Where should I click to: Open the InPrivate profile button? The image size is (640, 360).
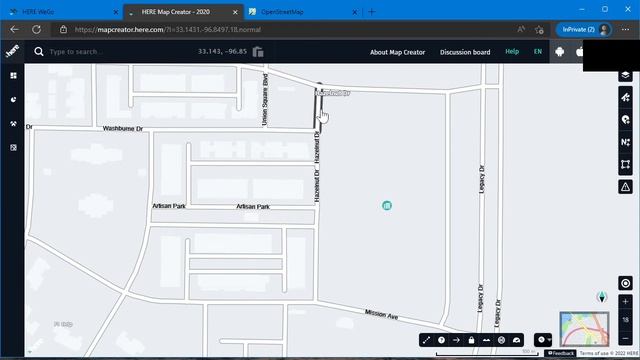pyautogui.click(x=584, y=29)
